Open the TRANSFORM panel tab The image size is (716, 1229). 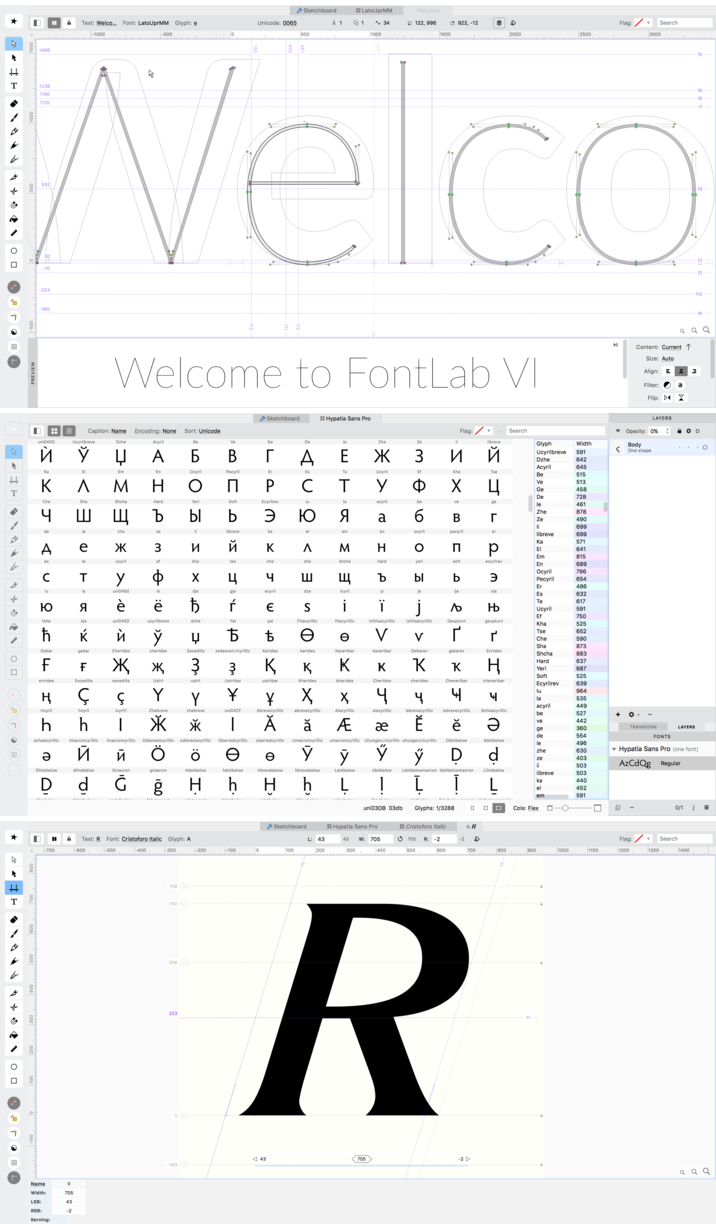tap(643, 727)
